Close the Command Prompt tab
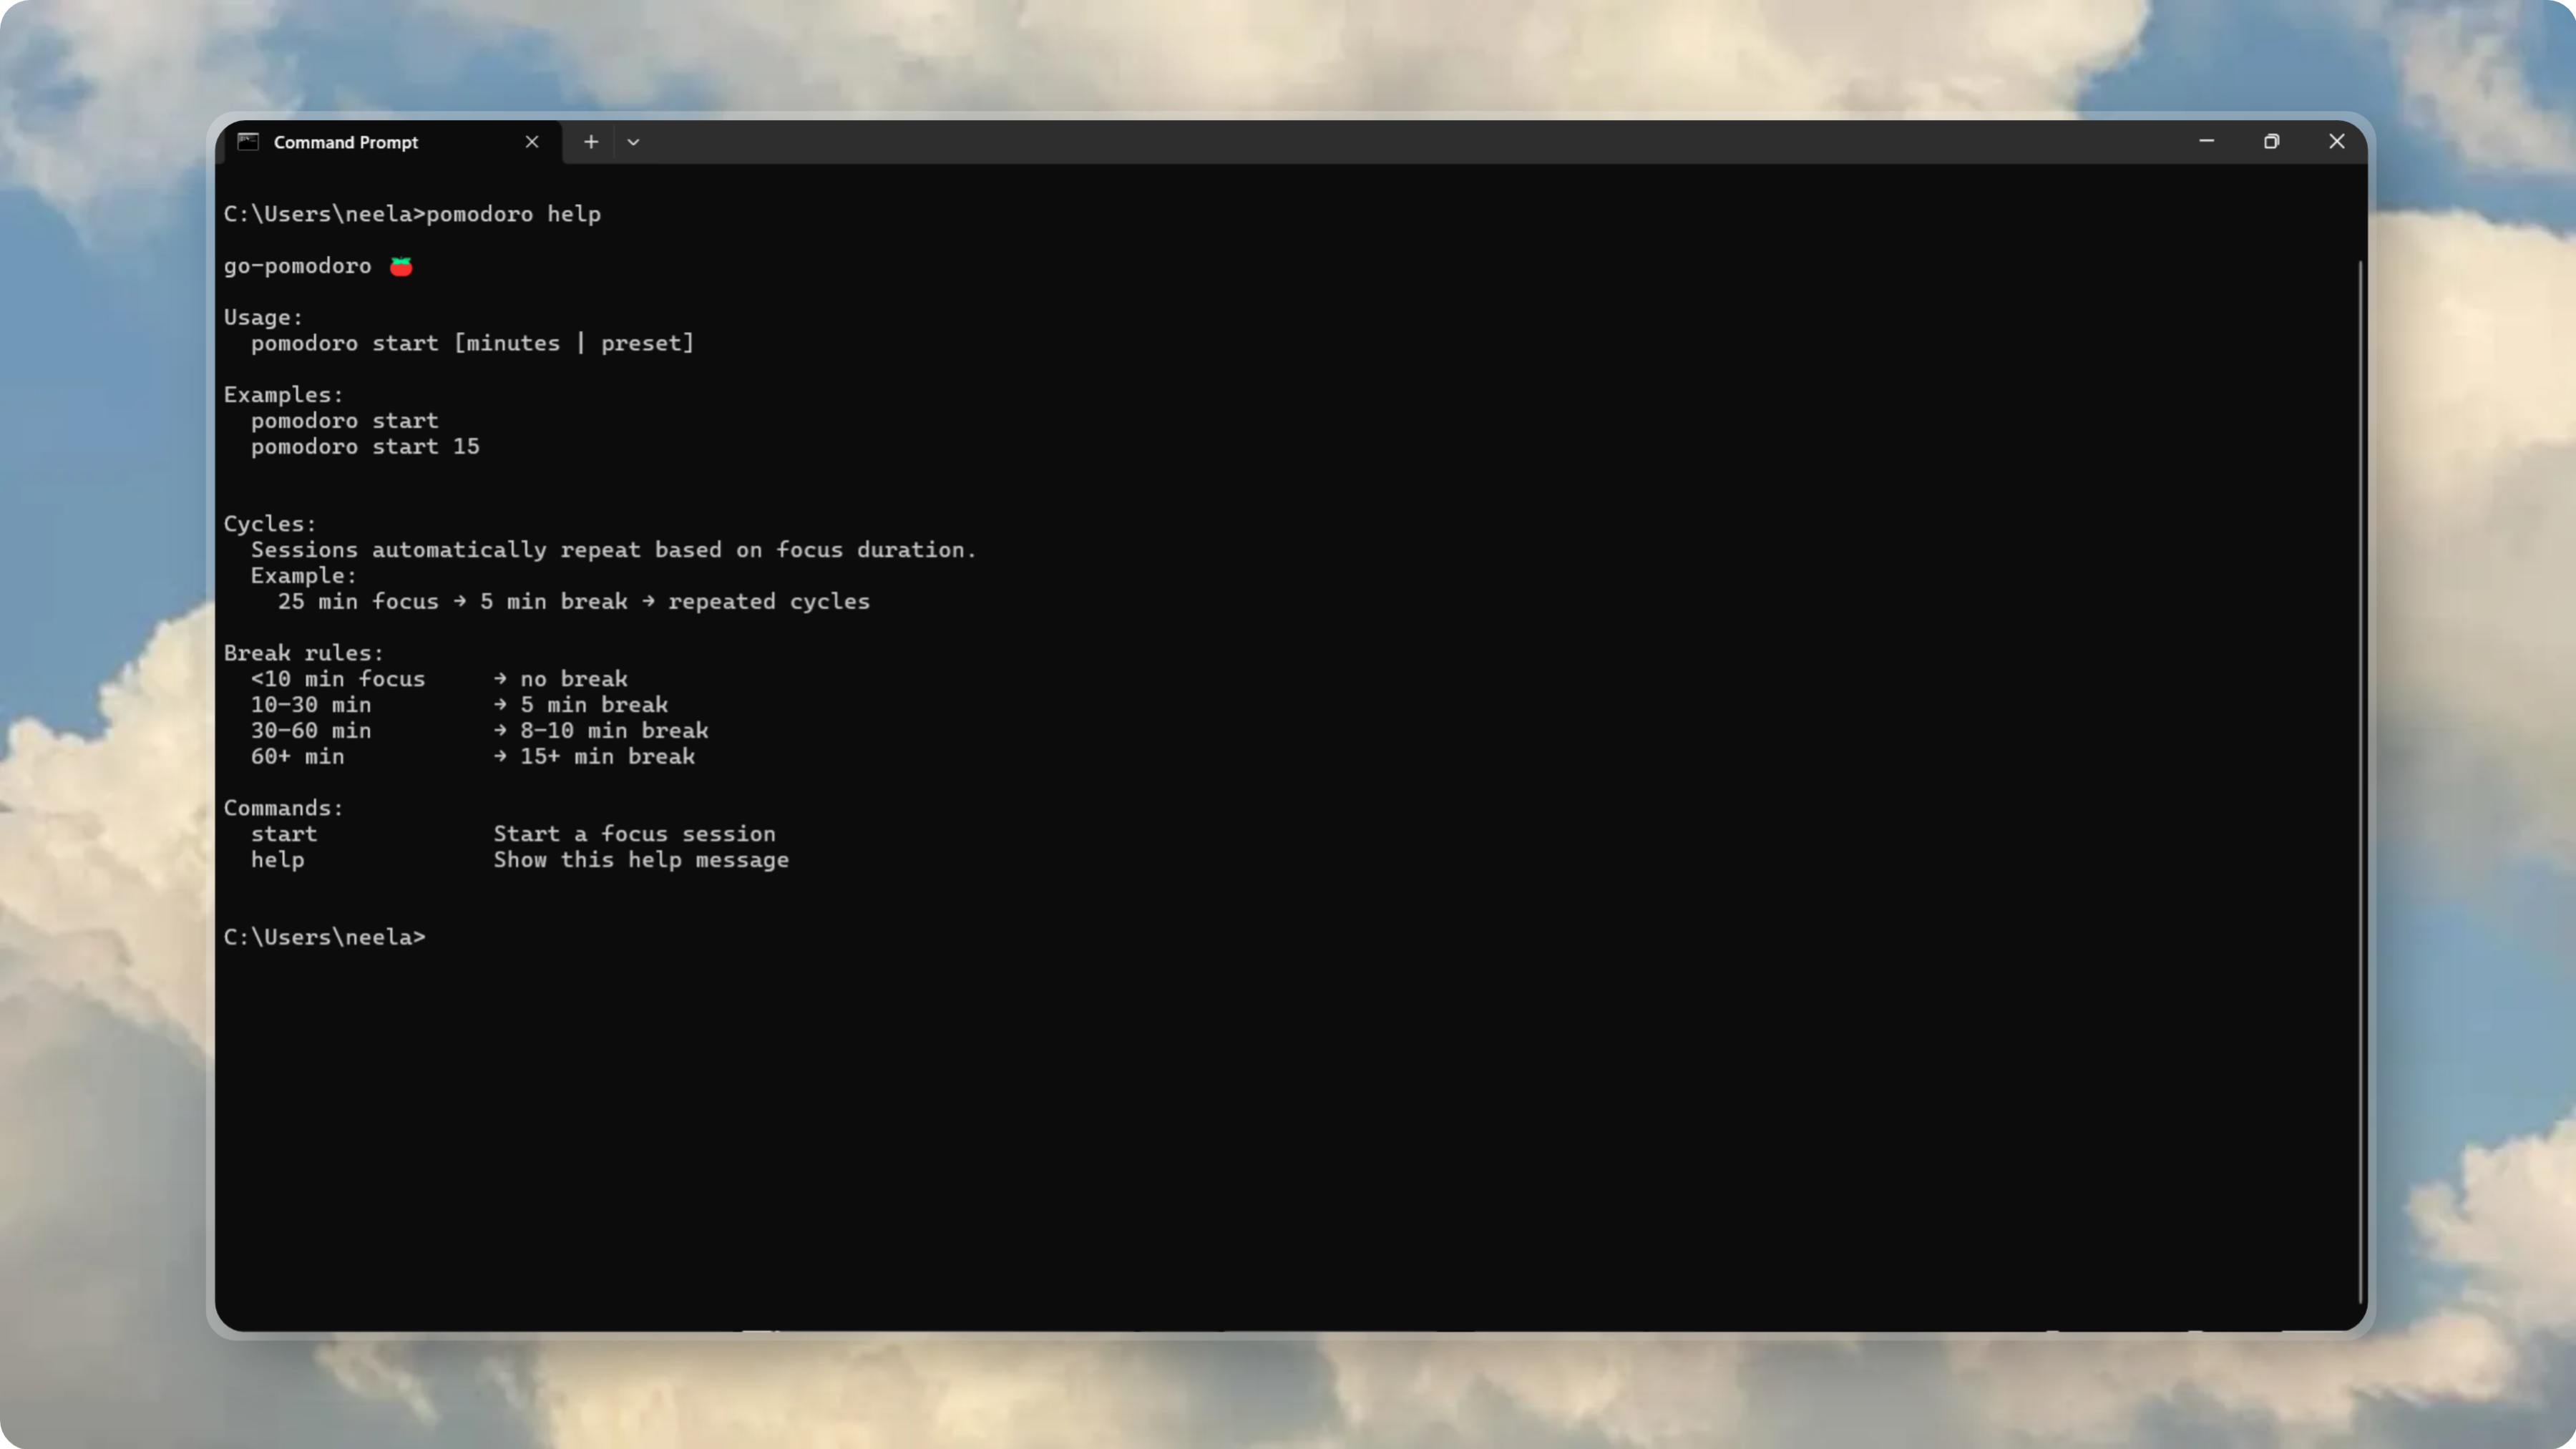Screen dimensions: 2576x1449 point(531,141)
